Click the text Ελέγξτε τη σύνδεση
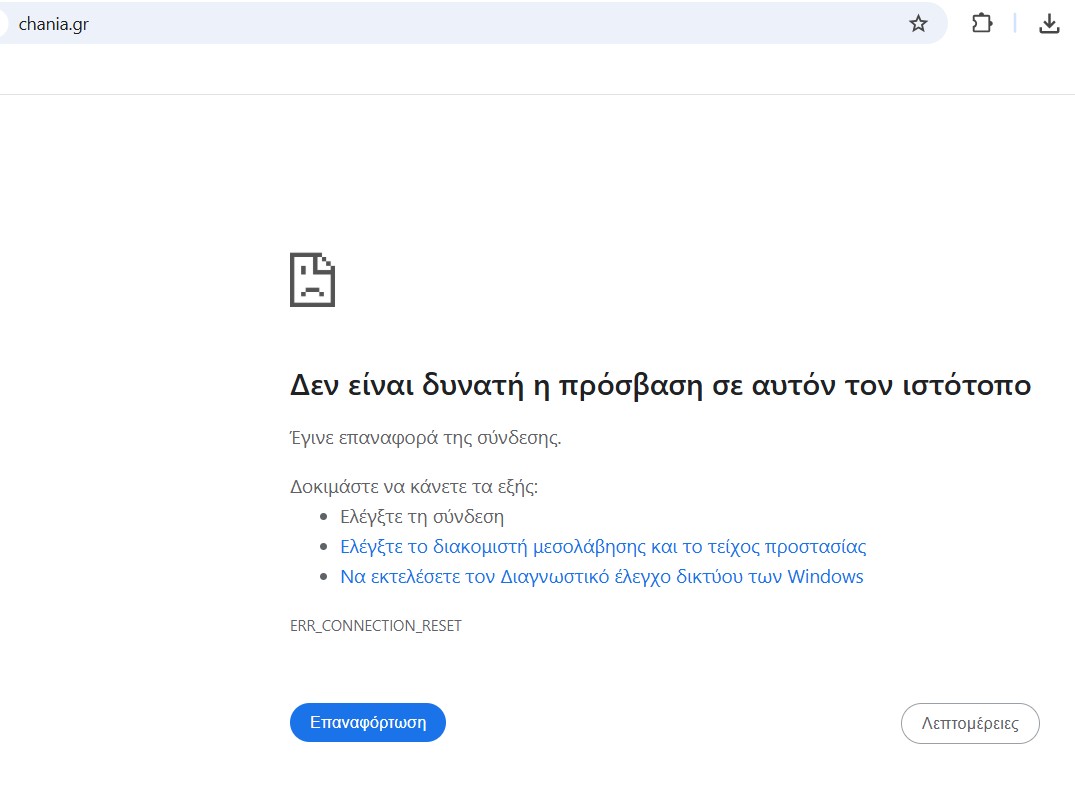The height and width of the screenshot is (787, 1075). (x=422, y=516)
